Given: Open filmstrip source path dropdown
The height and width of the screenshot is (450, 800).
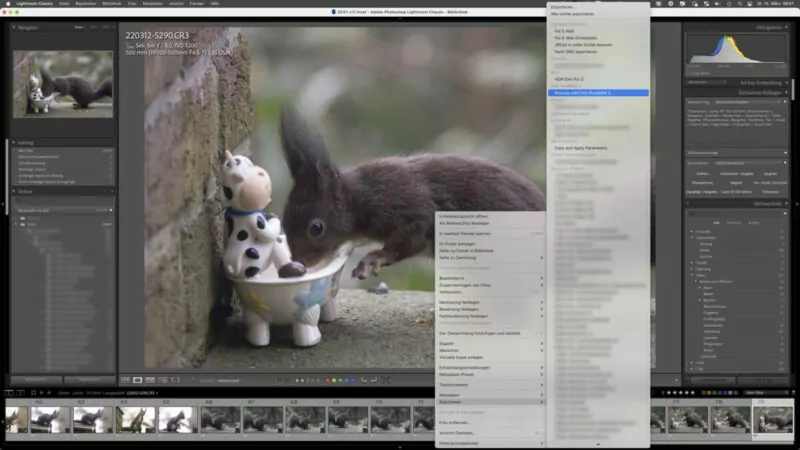Looking at the screenshot, I should pos(142,393).
